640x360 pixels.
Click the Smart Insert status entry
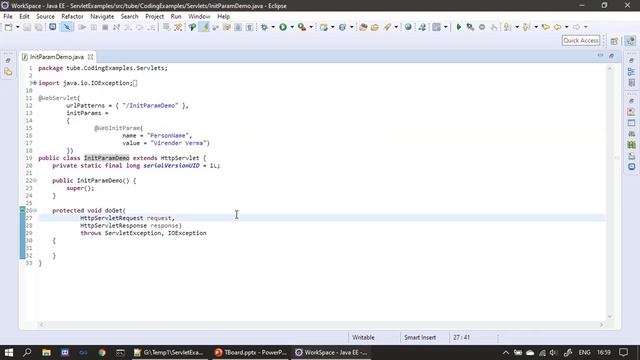click(x=420, y=338)
